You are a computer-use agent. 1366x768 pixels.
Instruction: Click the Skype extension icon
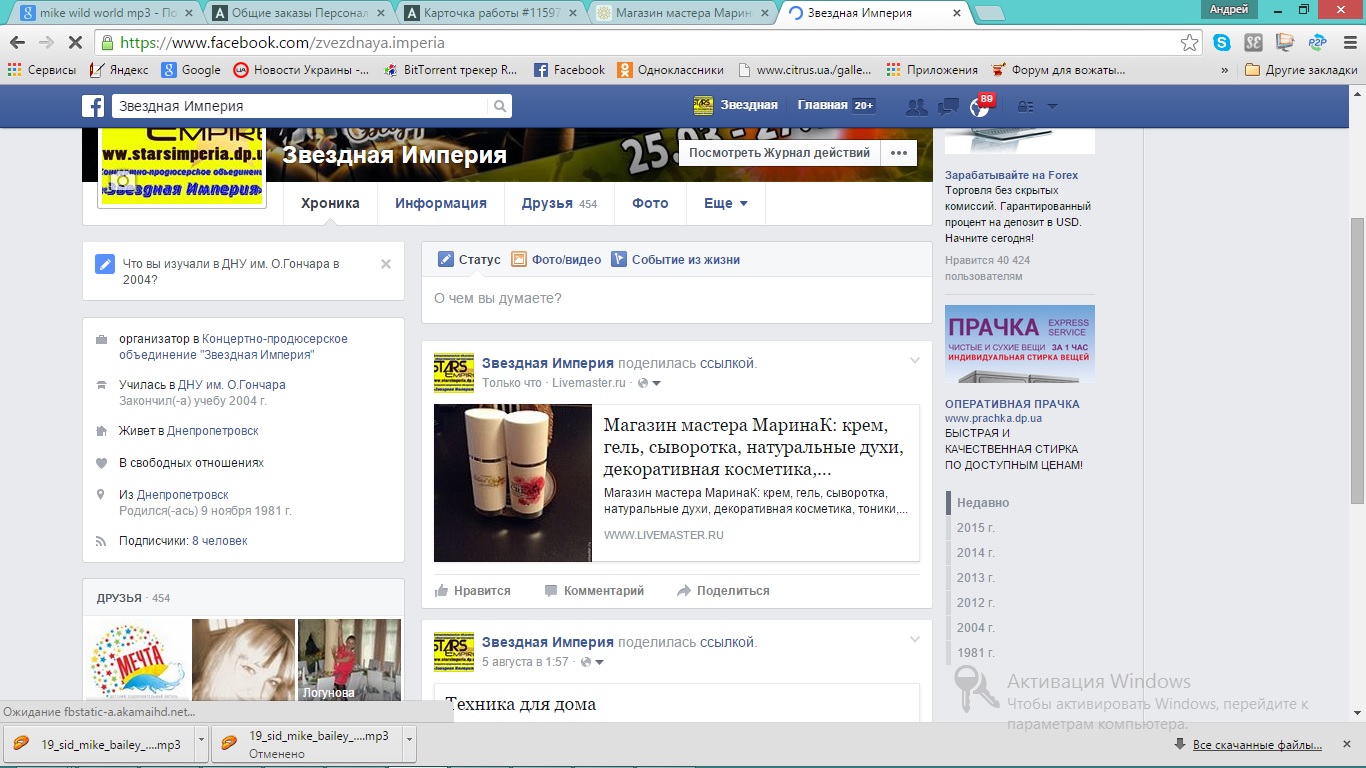pyautogui.click(x=1221, y=43)
